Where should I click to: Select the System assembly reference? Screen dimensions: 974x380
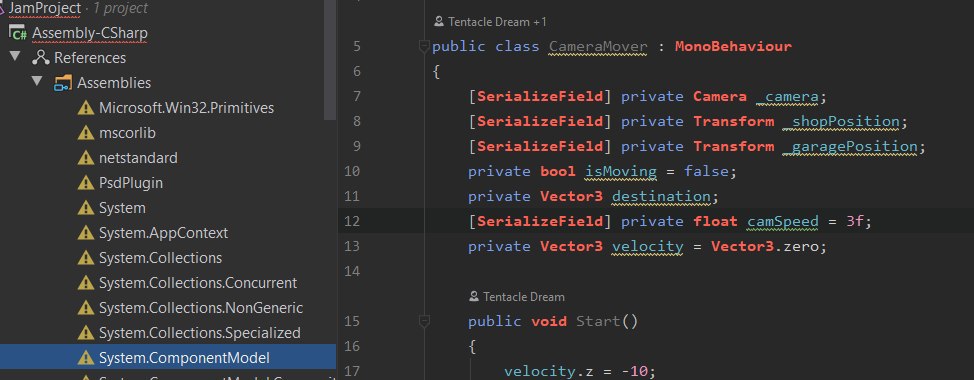tap(122, 208)
